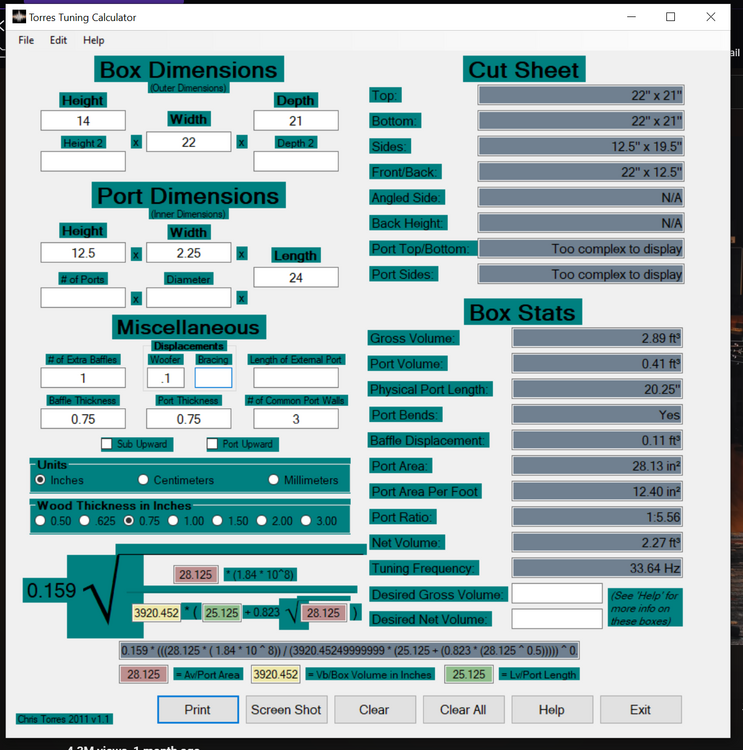The height and width of the screenshot is (750, 743).
Task: Click the Box Depth field containing 21
Action: tap(296, 121)
